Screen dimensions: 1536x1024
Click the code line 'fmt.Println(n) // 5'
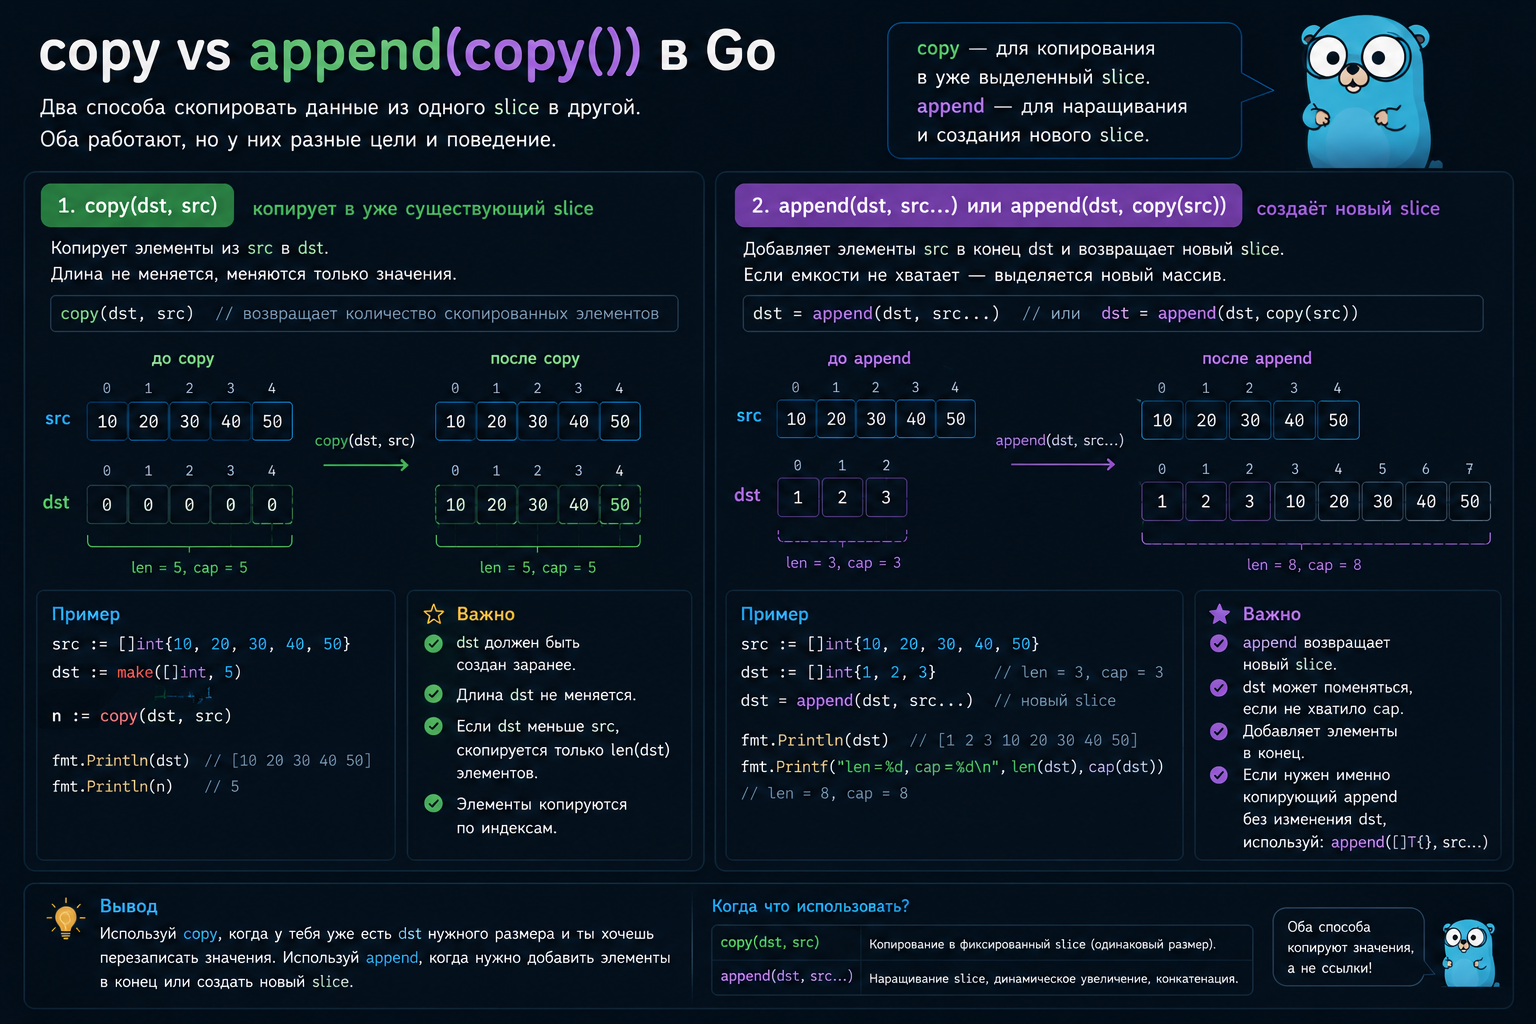145,786
